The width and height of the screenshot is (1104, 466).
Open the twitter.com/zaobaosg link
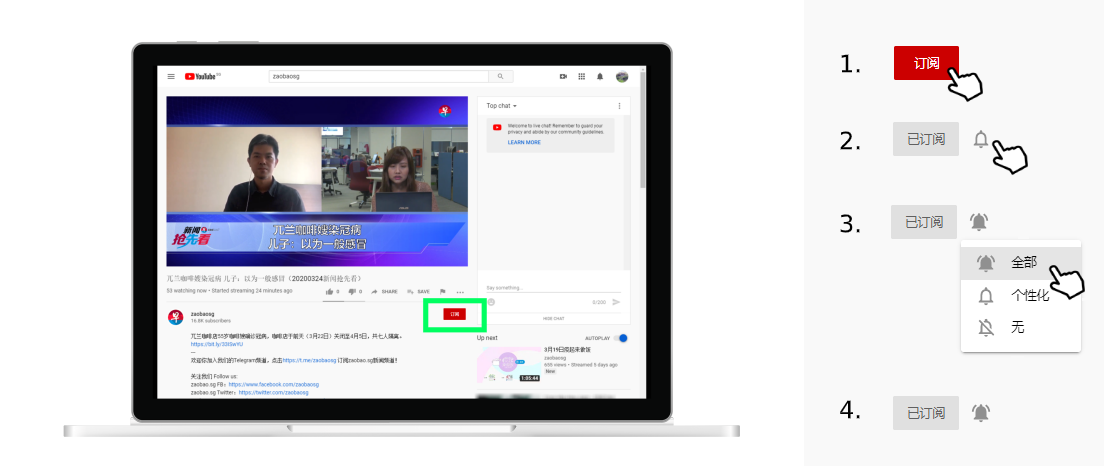click(273, 392)
